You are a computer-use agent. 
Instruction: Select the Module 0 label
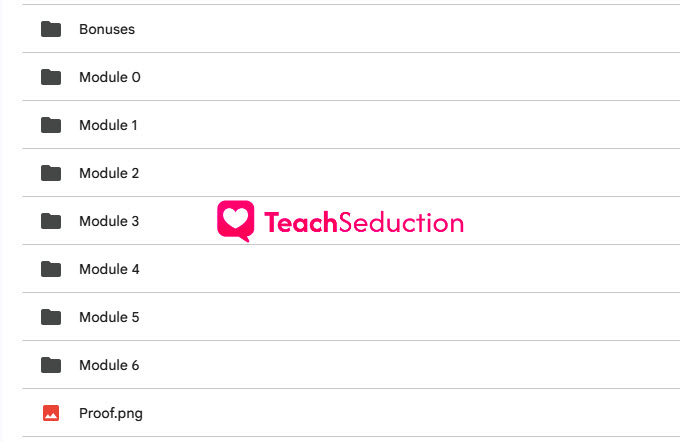click(x=110, y=77)
